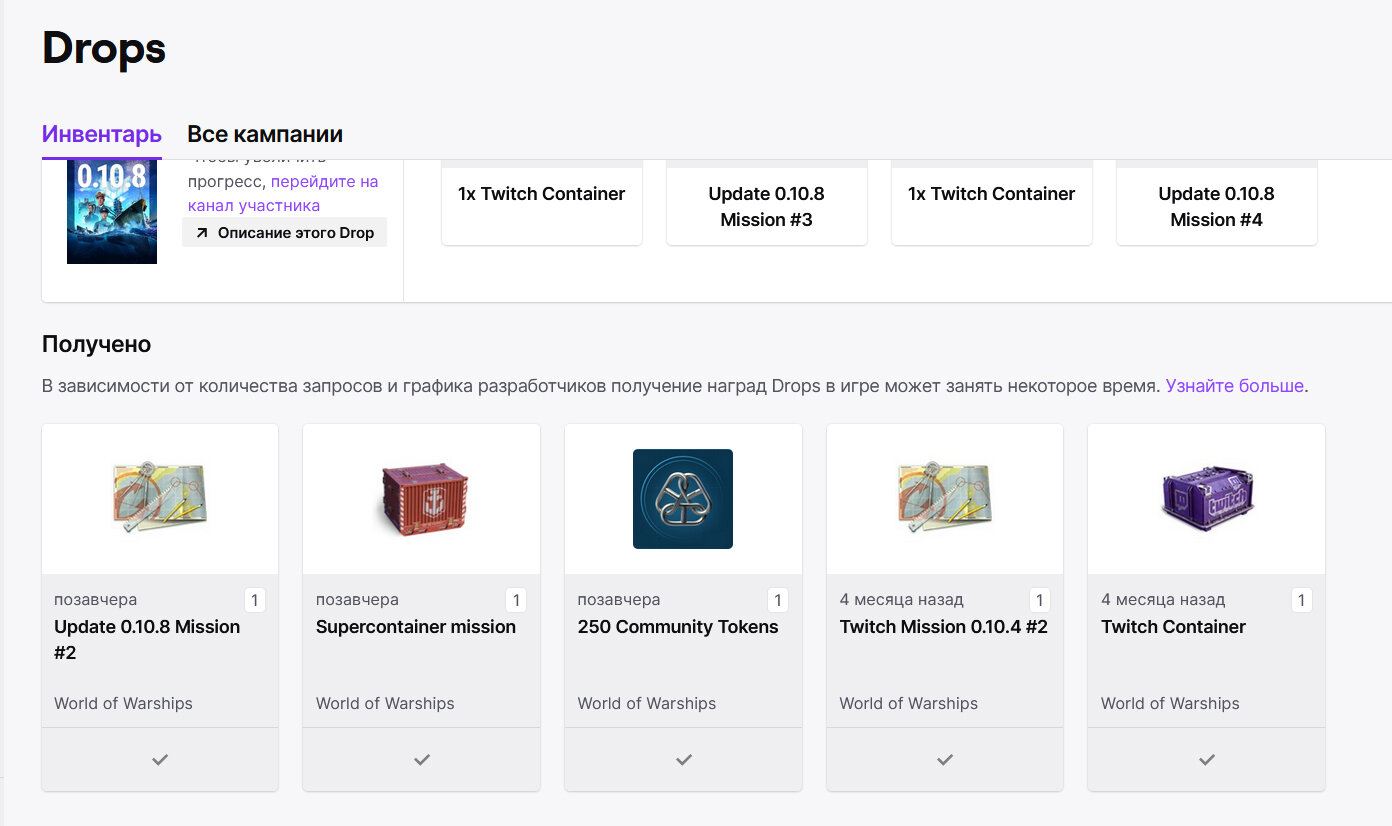Click the Twitch Mission 0.10.4 #2 title
Viewport: 1392px width, 826px height.
(x=944, y=627)
